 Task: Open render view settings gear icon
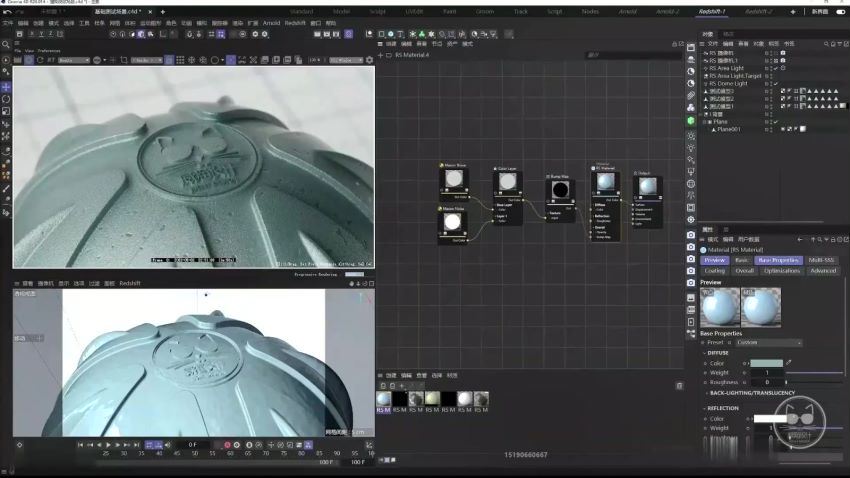tap(370, 60)
